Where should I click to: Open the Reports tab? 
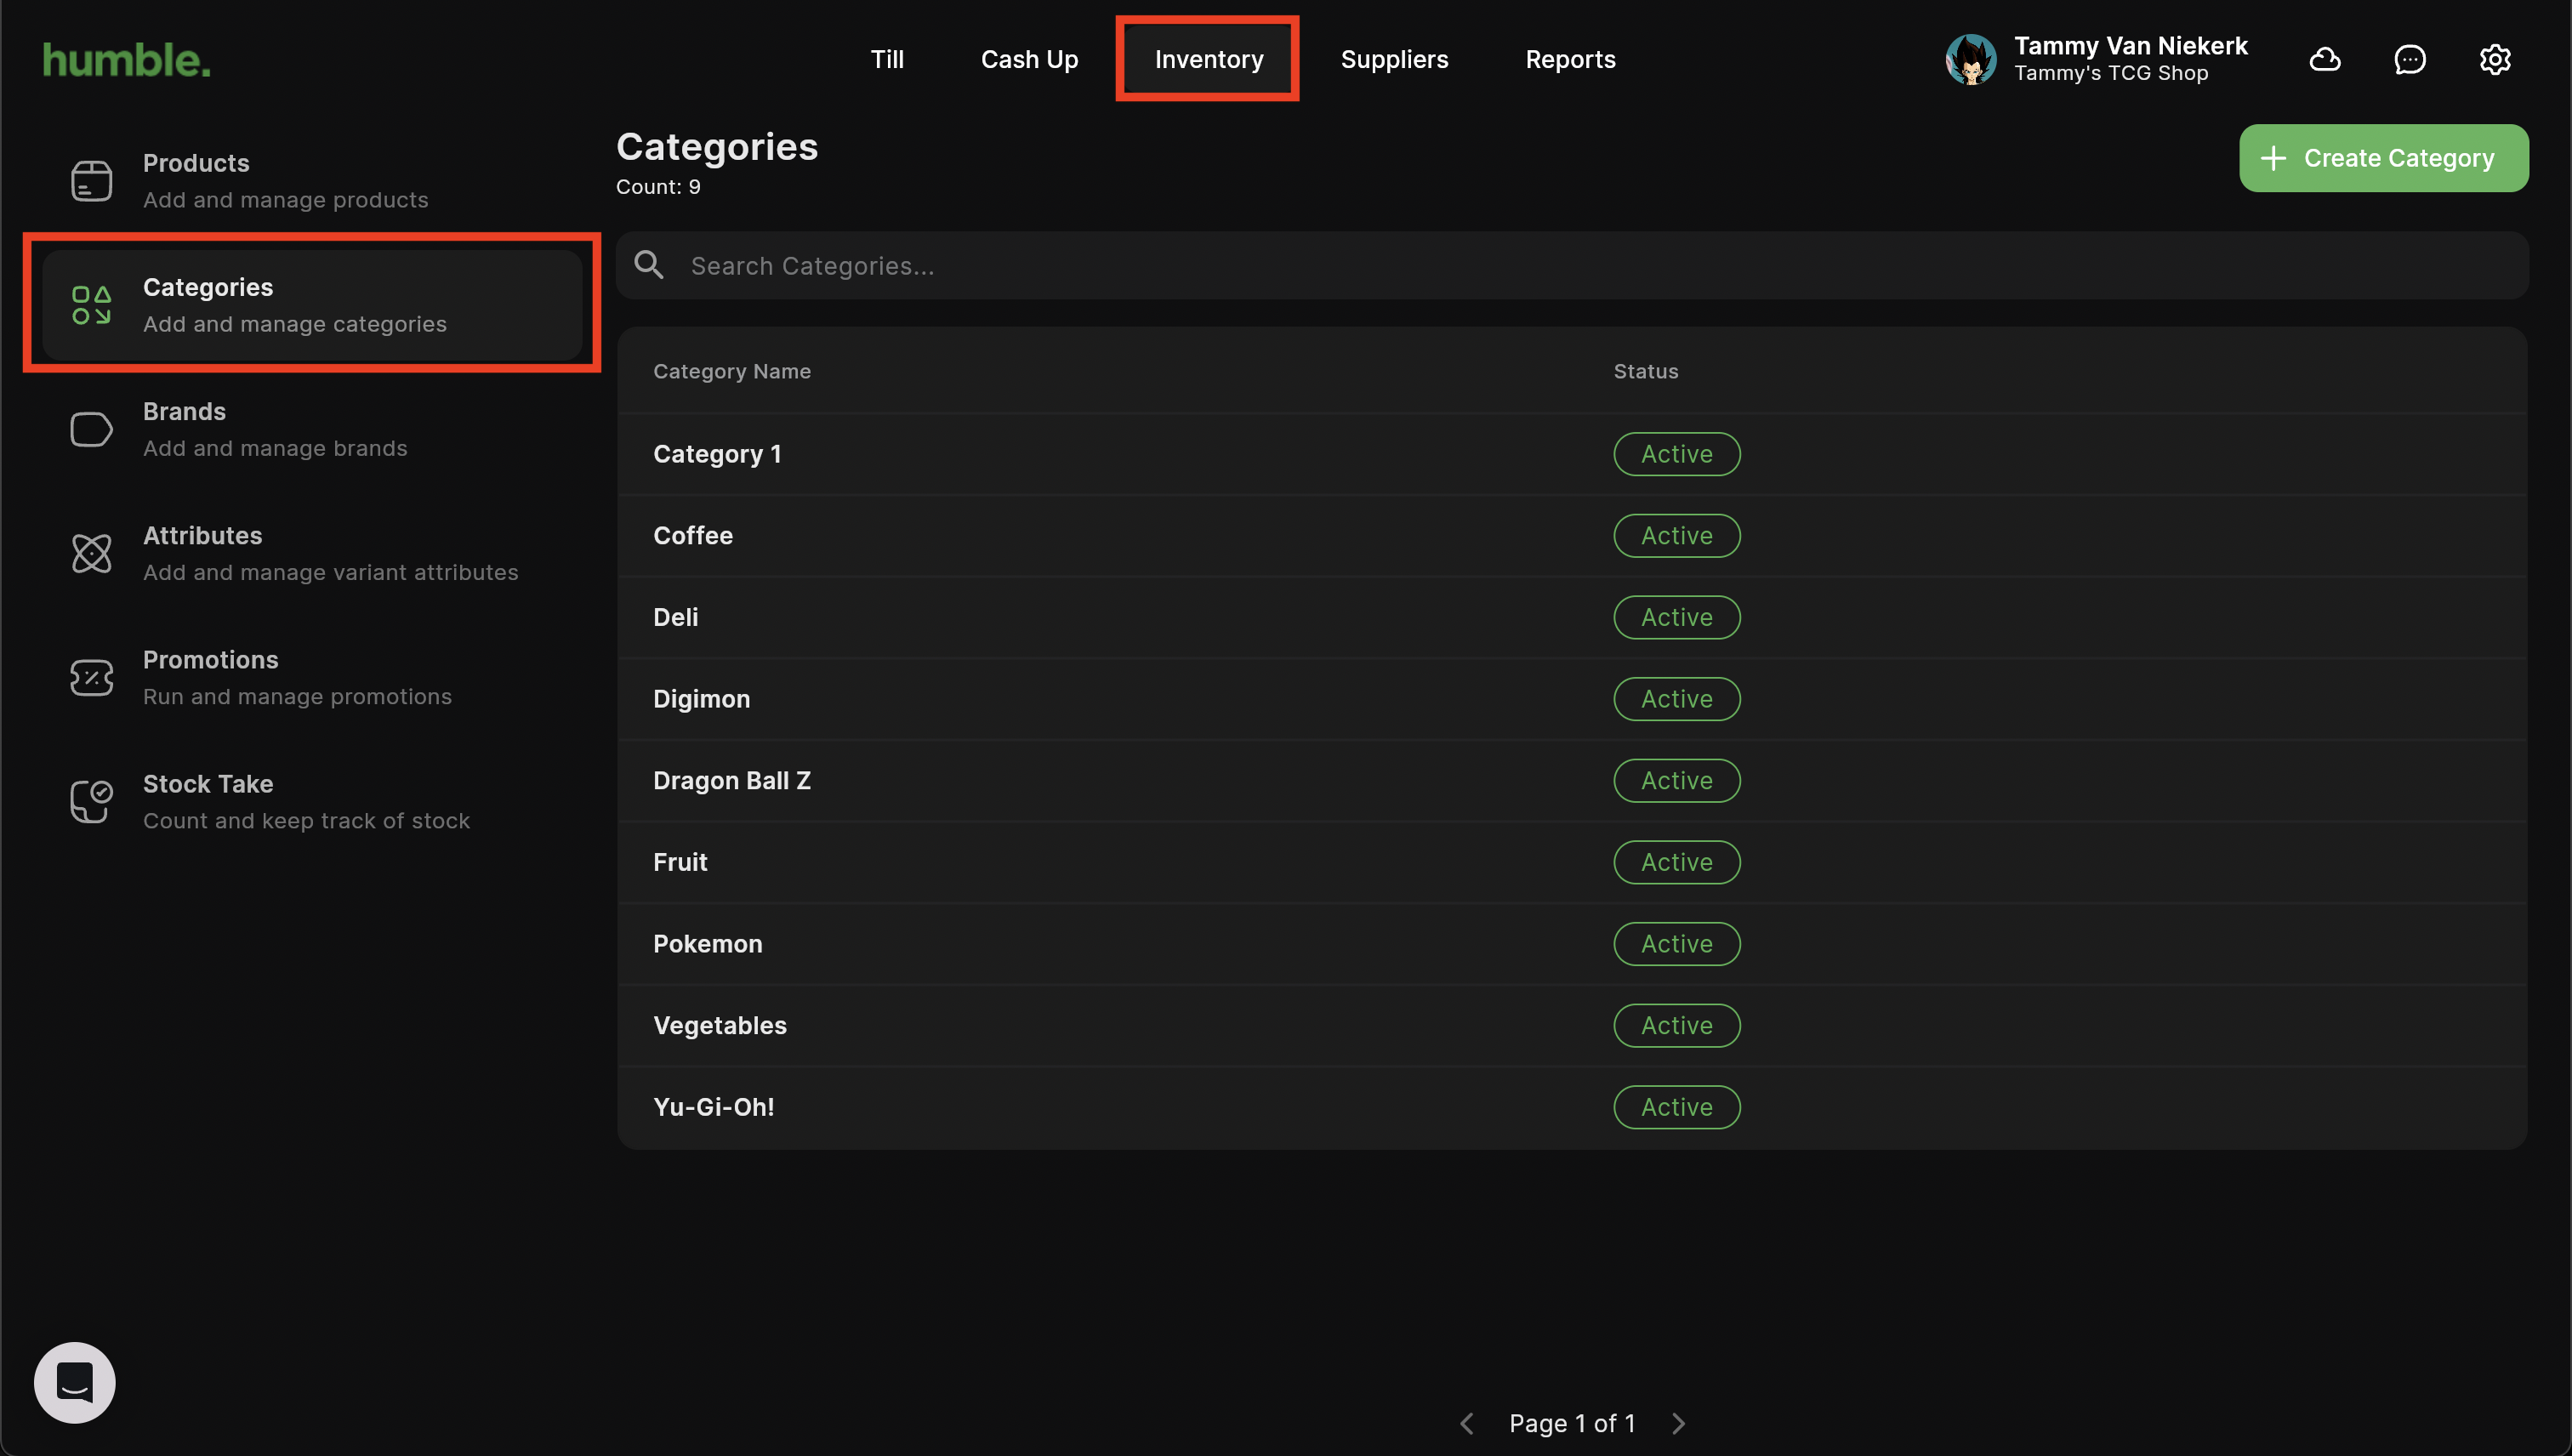(x=1570, y=59)
